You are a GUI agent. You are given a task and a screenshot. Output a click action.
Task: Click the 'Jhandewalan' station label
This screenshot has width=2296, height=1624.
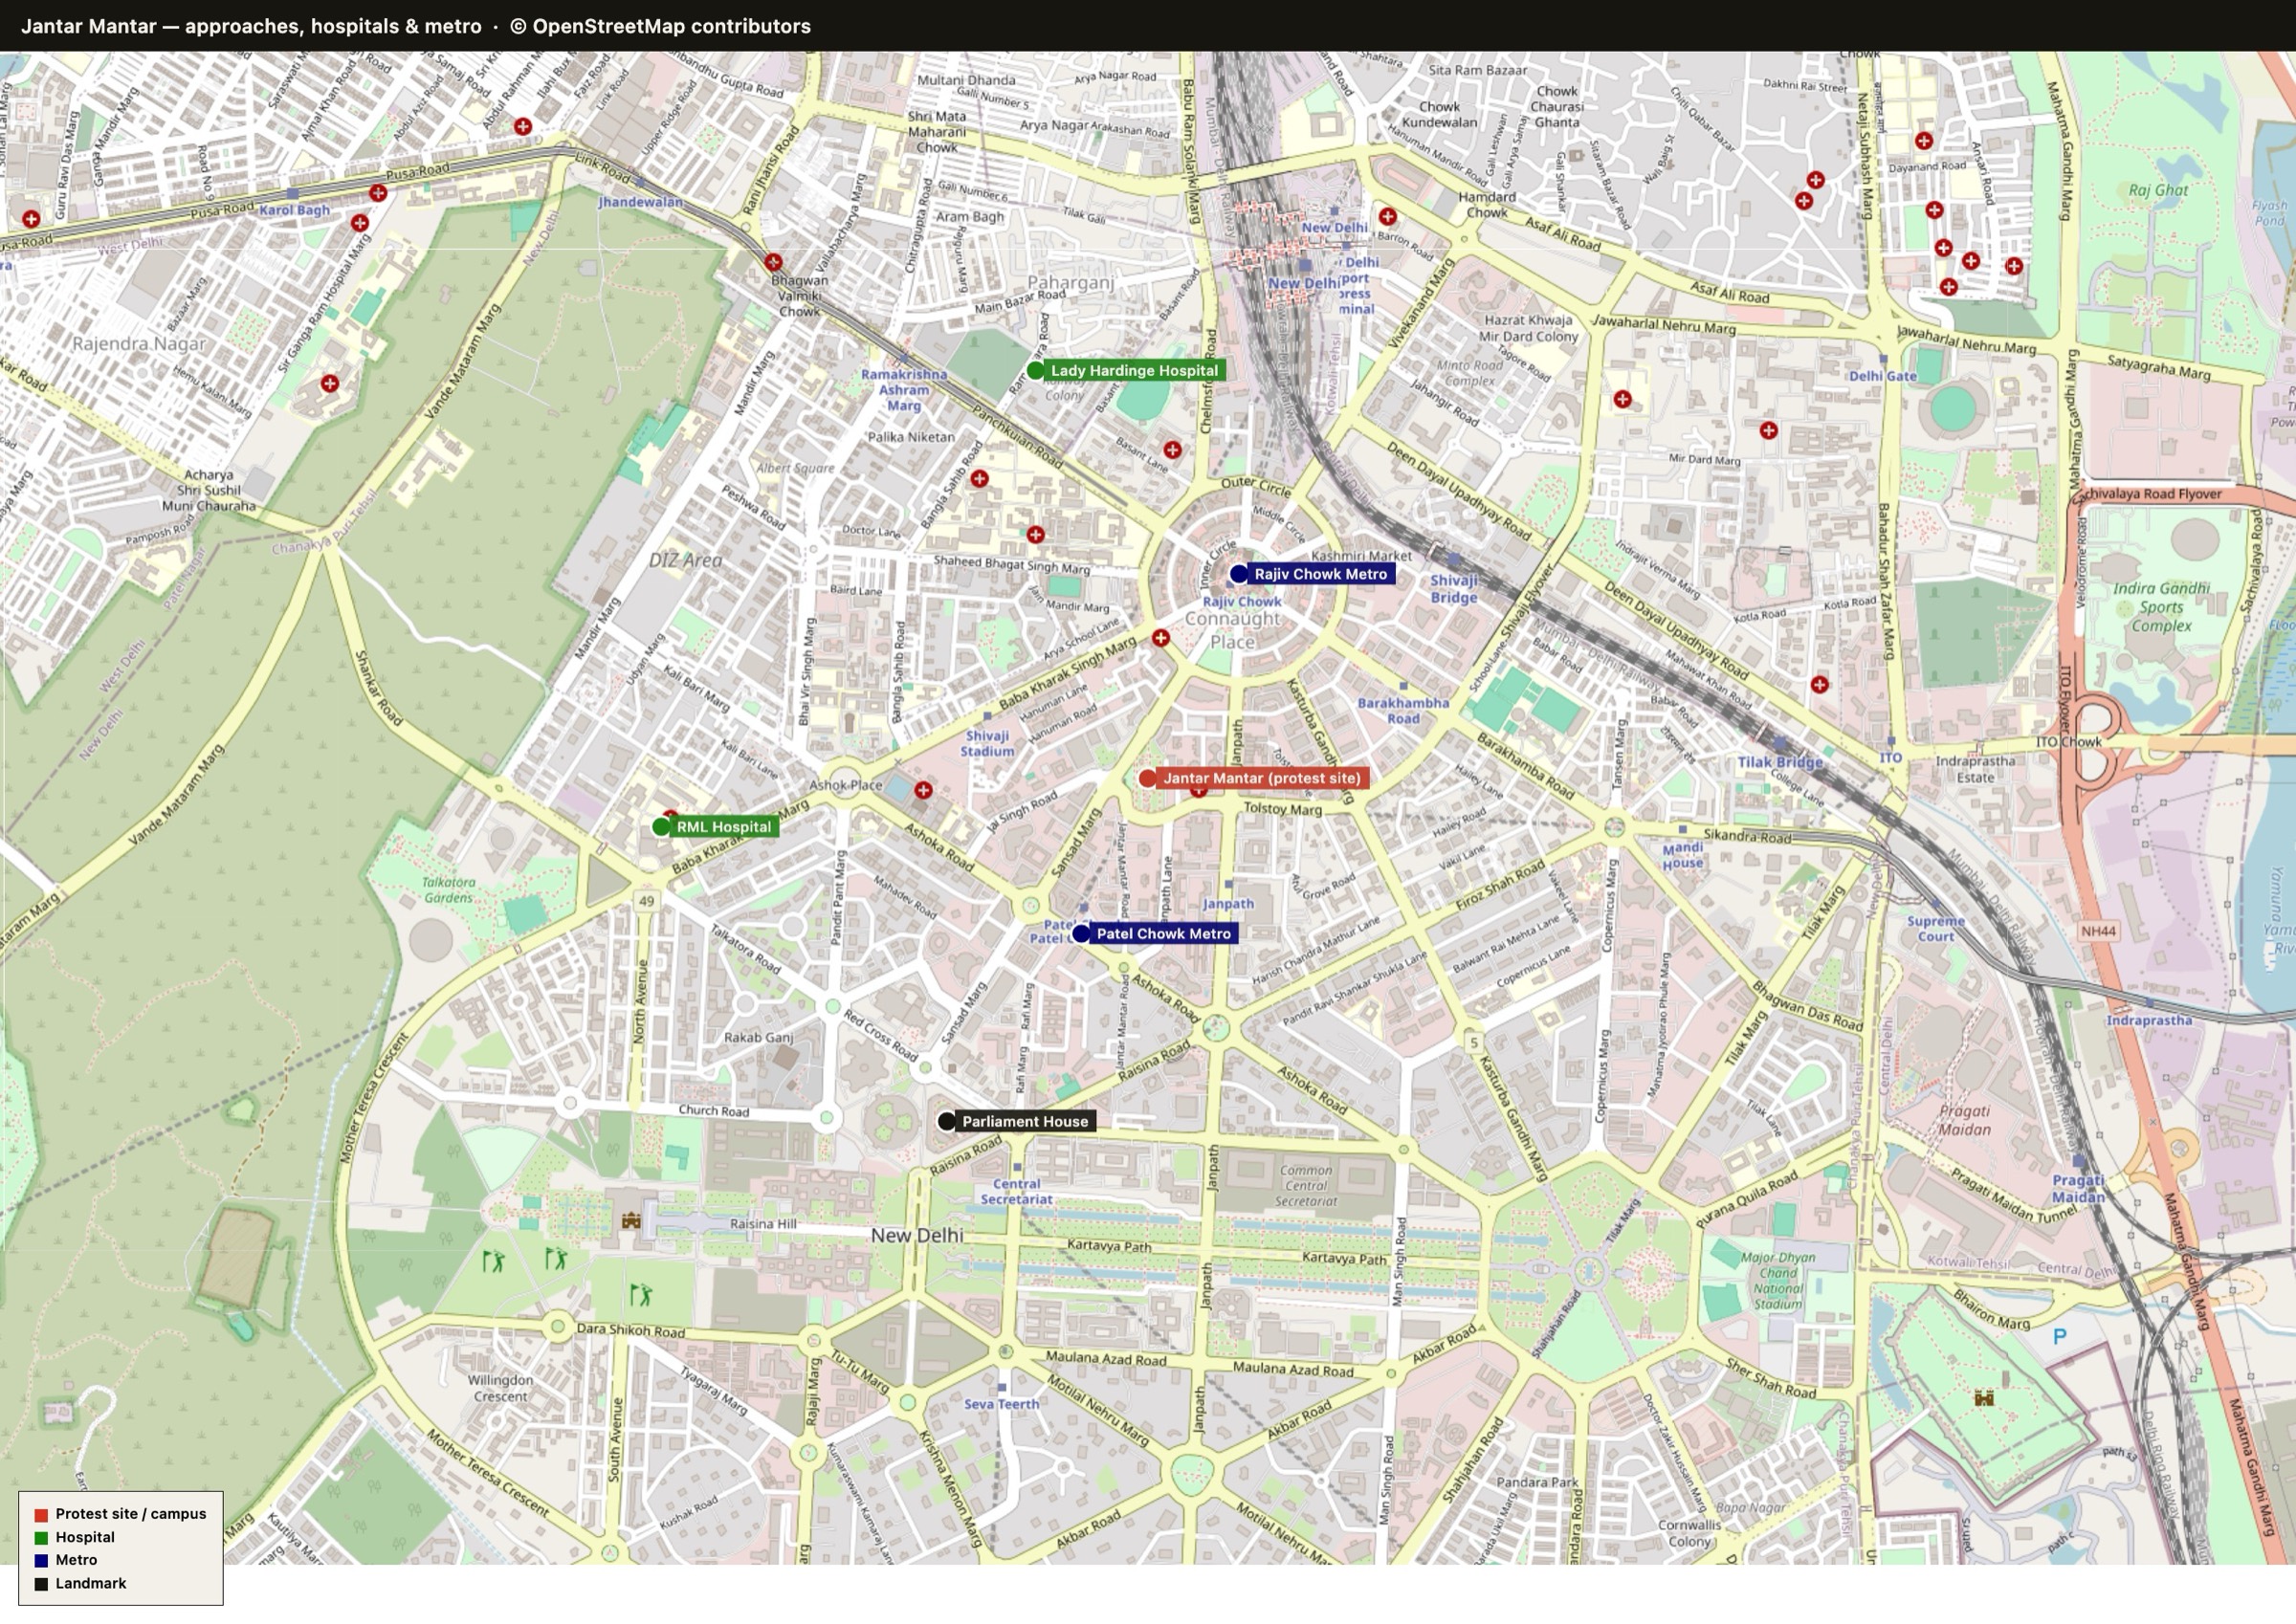point(640,202)
